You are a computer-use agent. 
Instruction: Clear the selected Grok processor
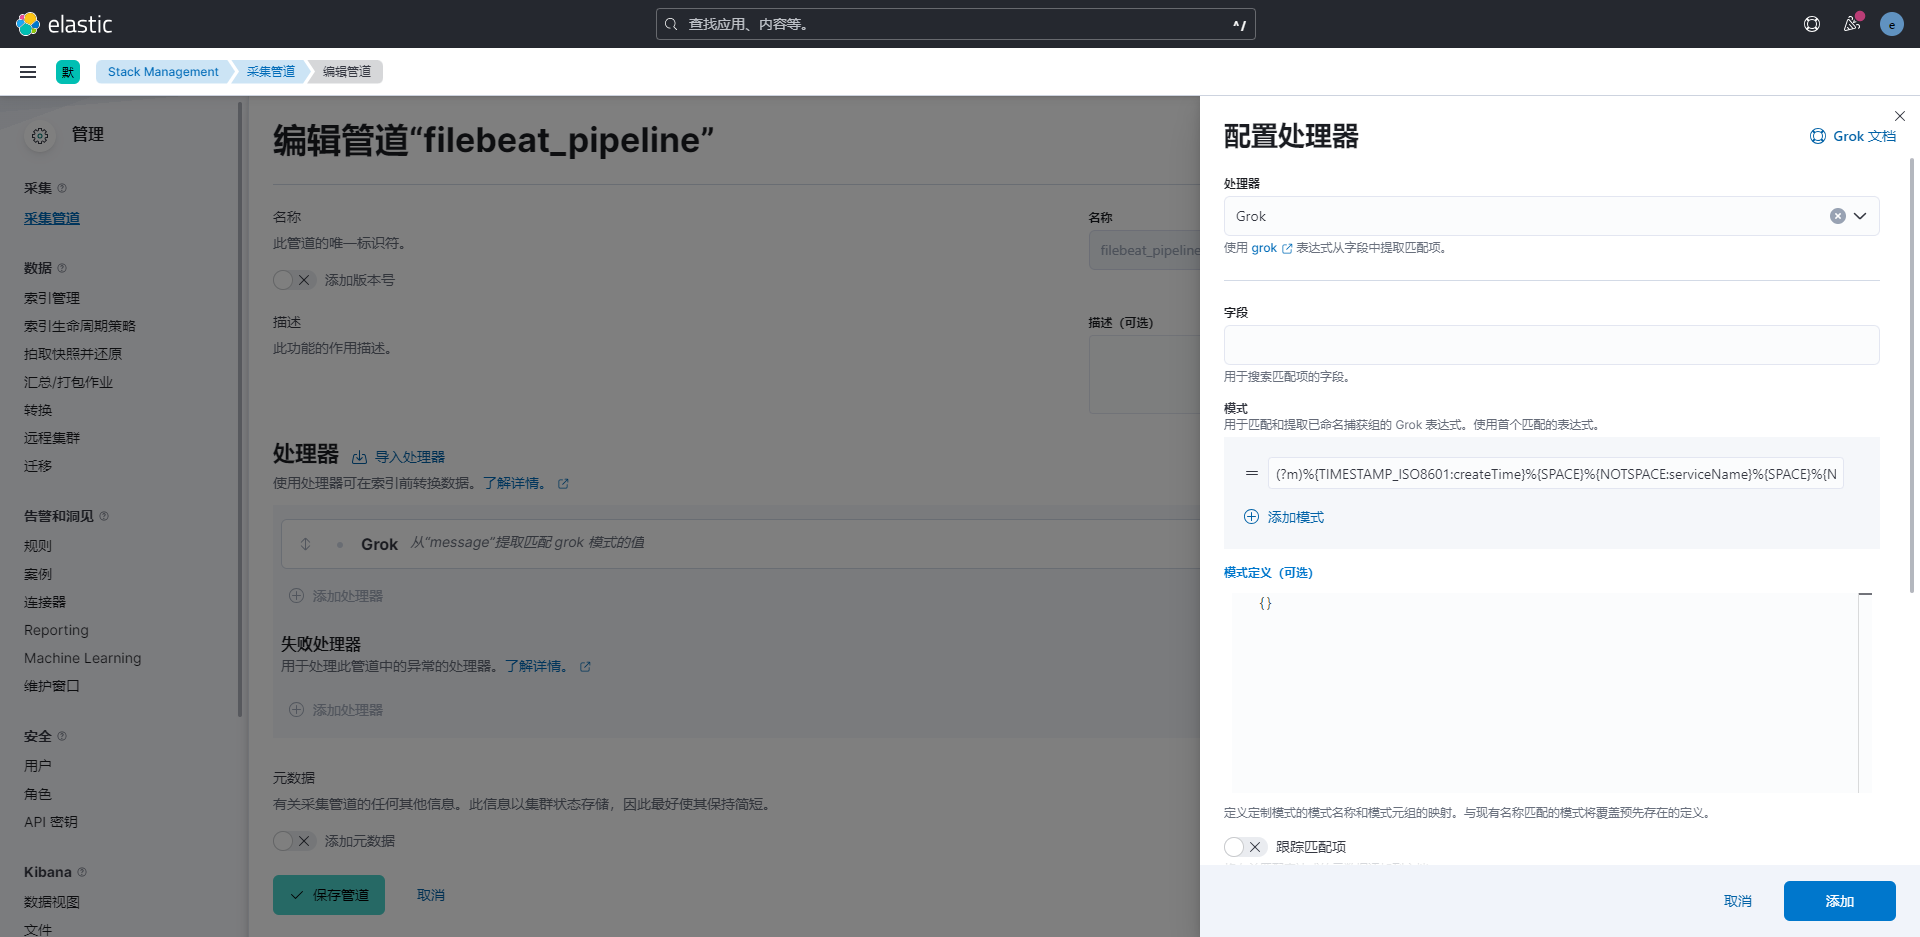click(x=1837, y=216)
